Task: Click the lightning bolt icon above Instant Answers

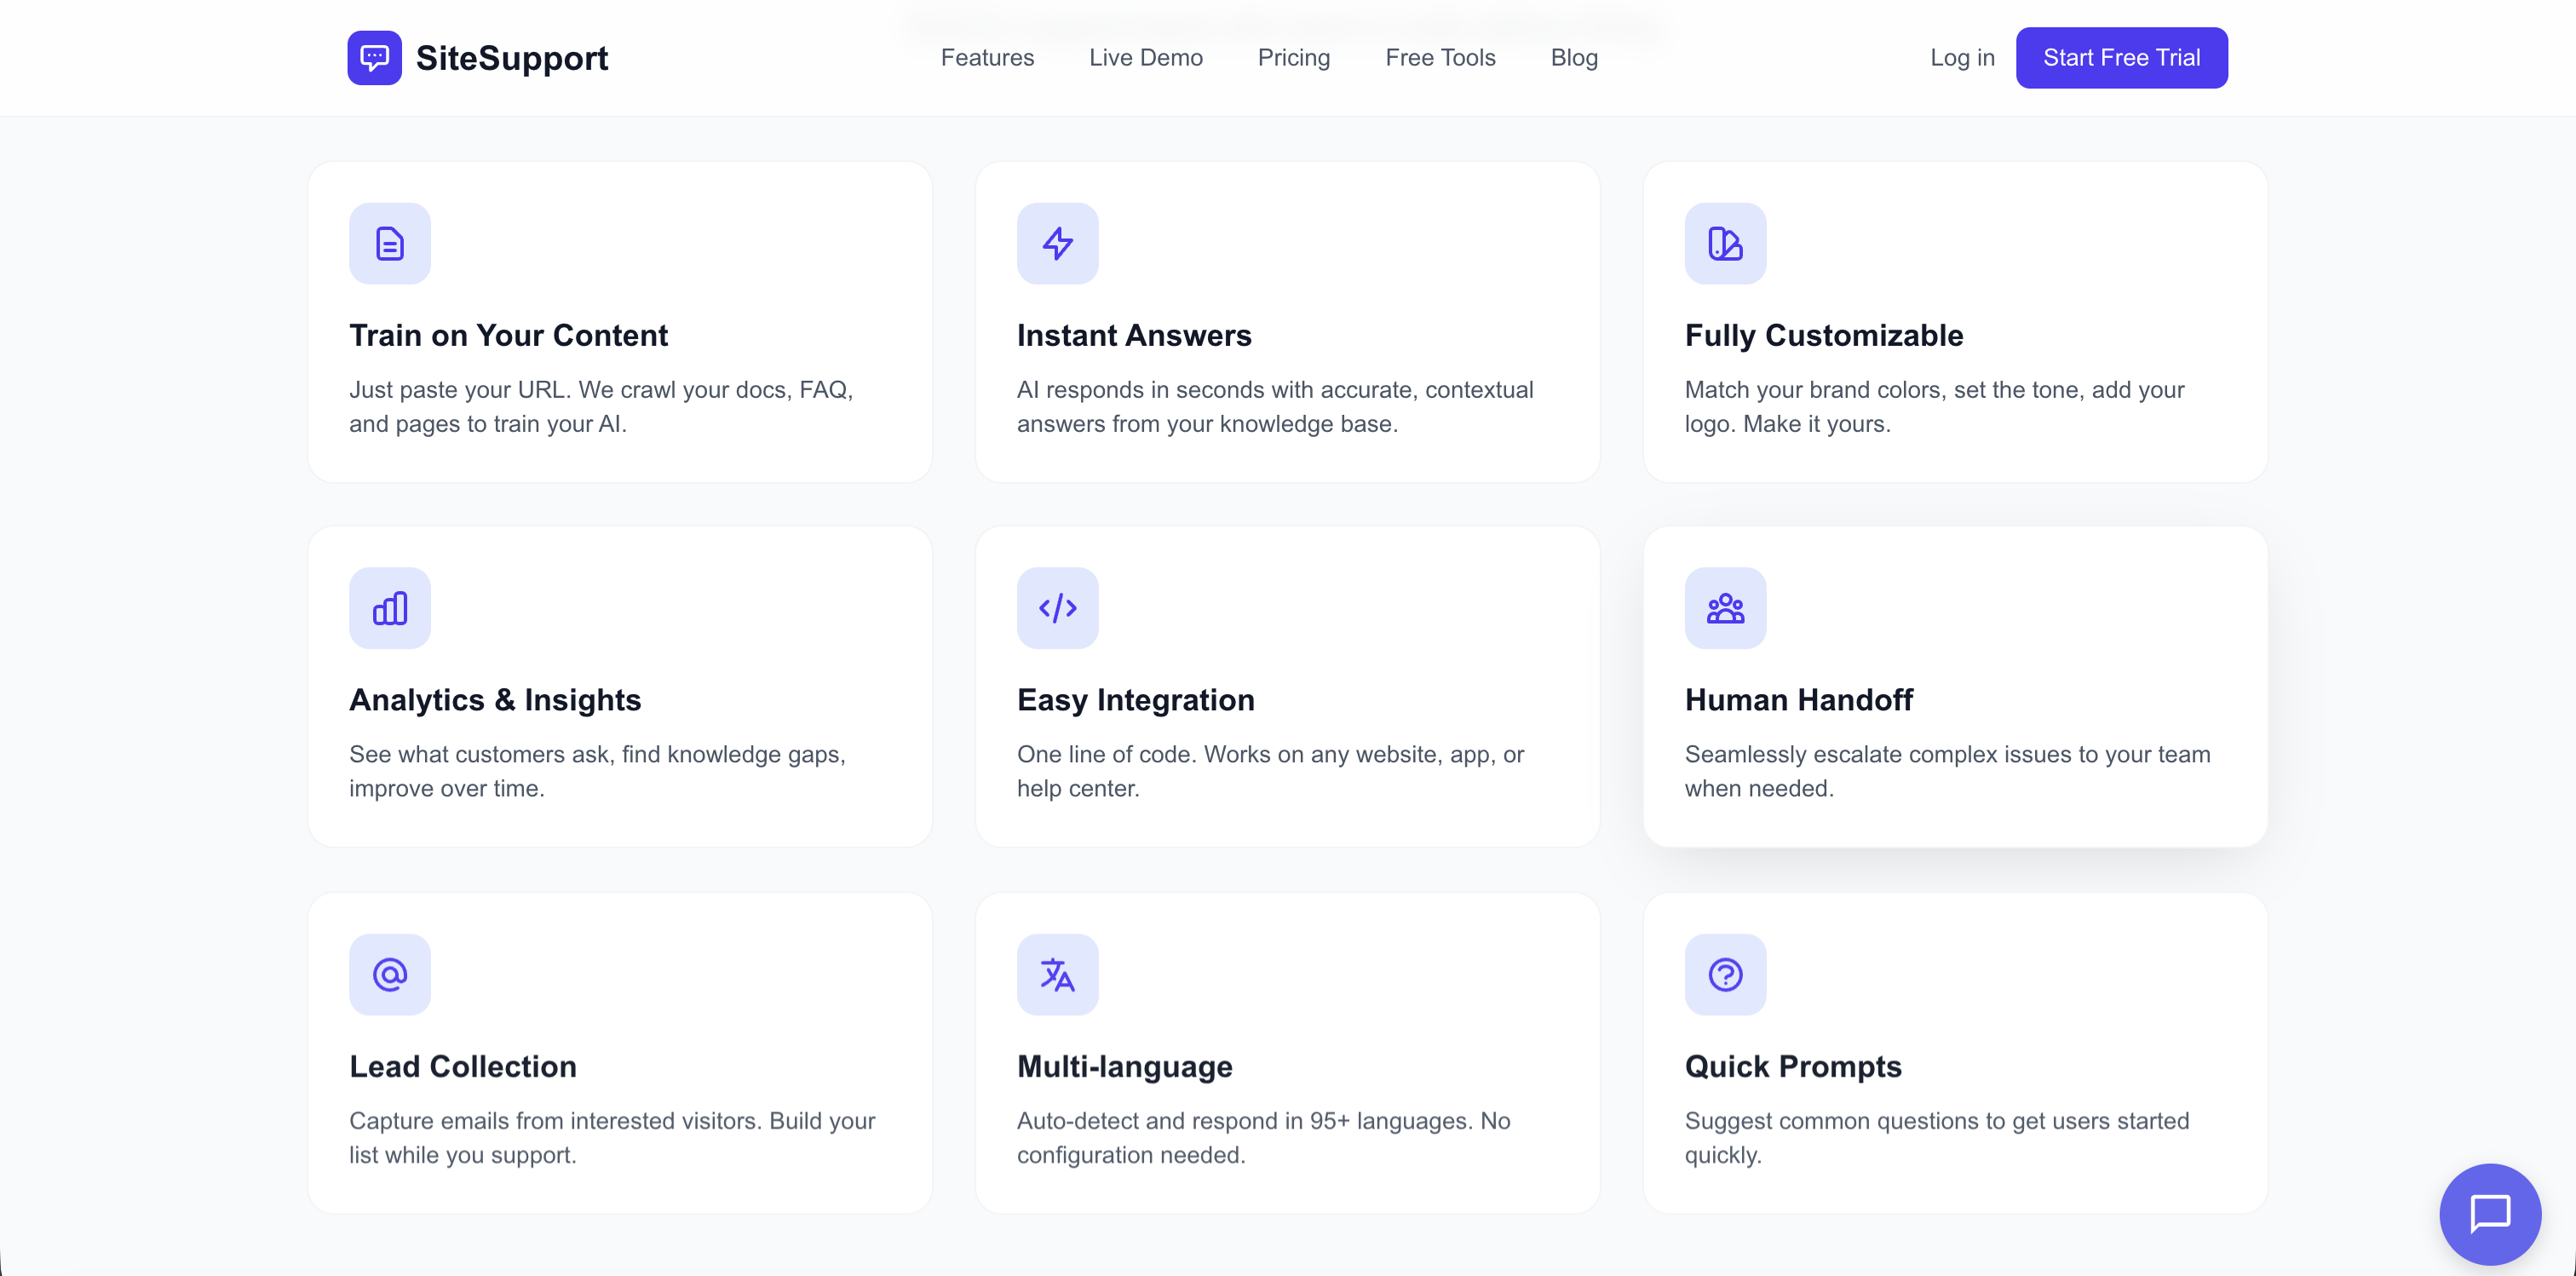Action: pos(1057,243)
